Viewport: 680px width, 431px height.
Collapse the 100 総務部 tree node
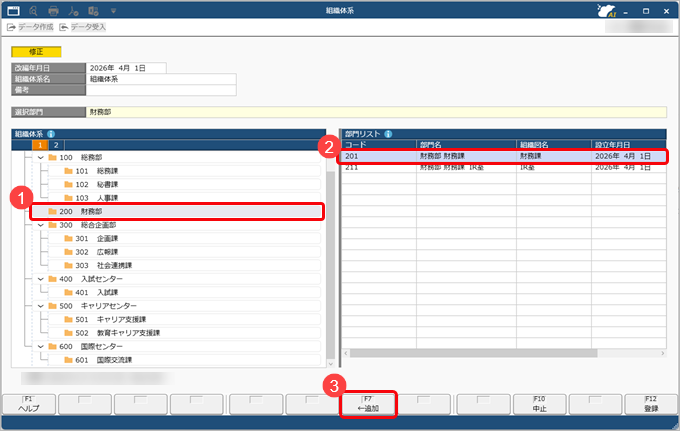(x=41, y=158)
